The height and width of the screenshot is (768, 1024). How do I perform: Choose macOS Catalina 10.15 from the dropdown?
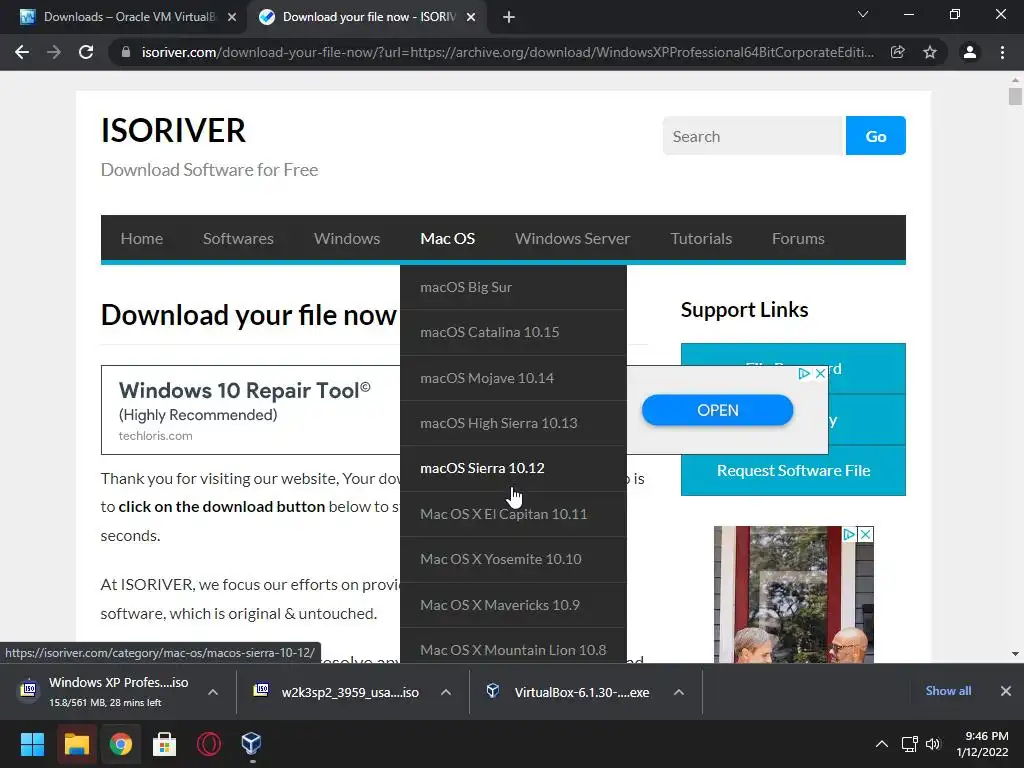coord(513,332)
